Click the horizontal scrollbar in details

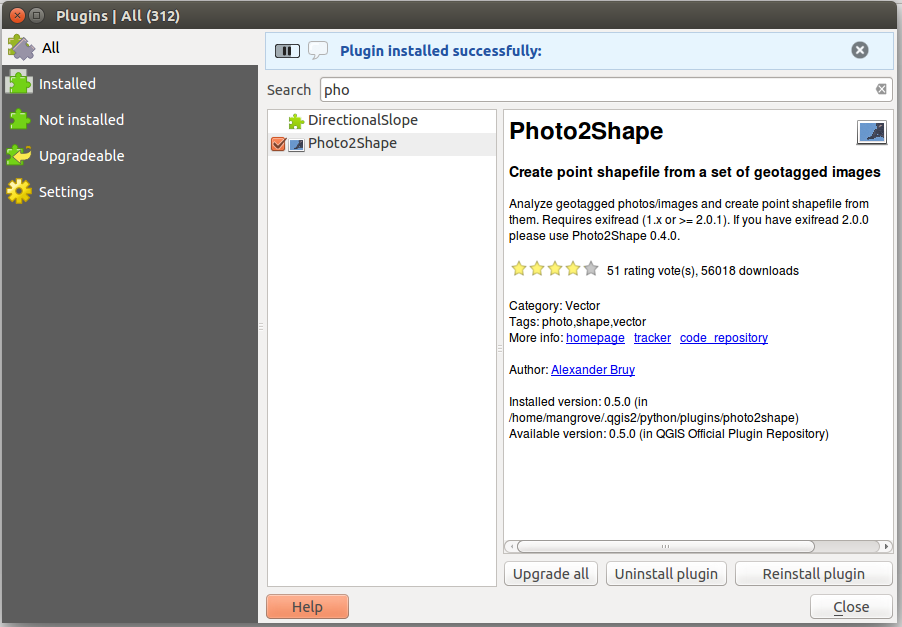[666, 546]
